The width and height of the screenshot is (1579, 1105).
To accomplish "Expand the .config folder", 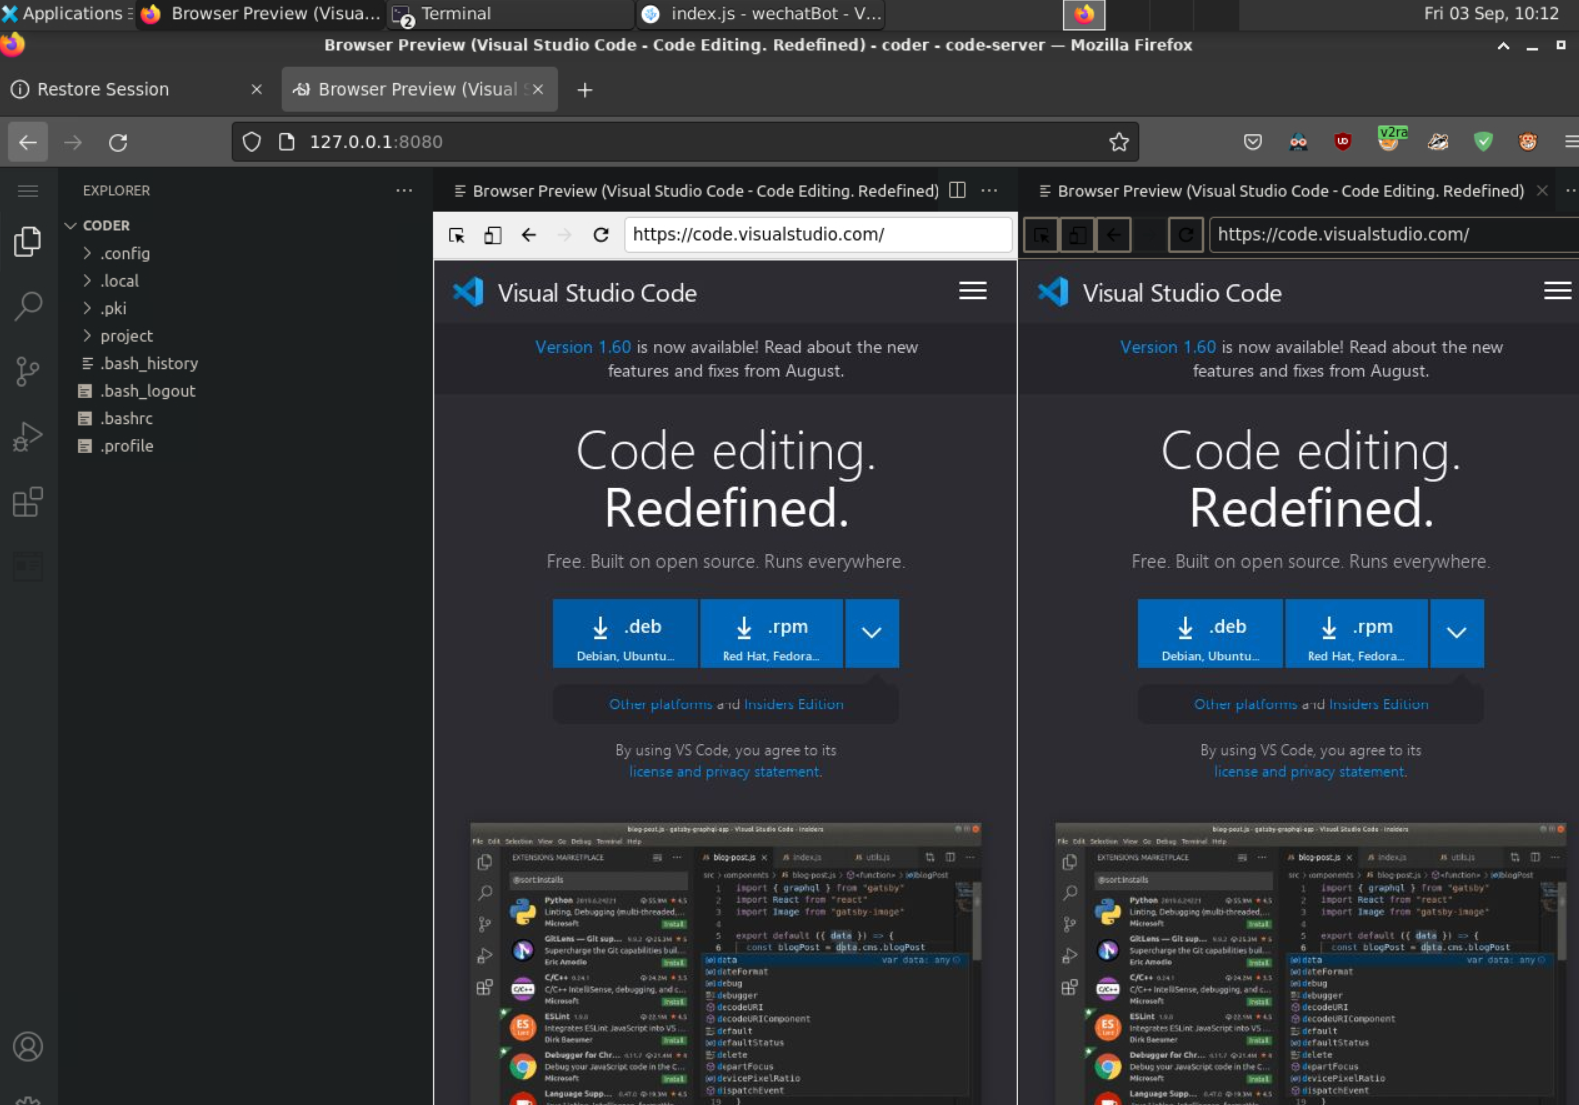I will point(87,254).
